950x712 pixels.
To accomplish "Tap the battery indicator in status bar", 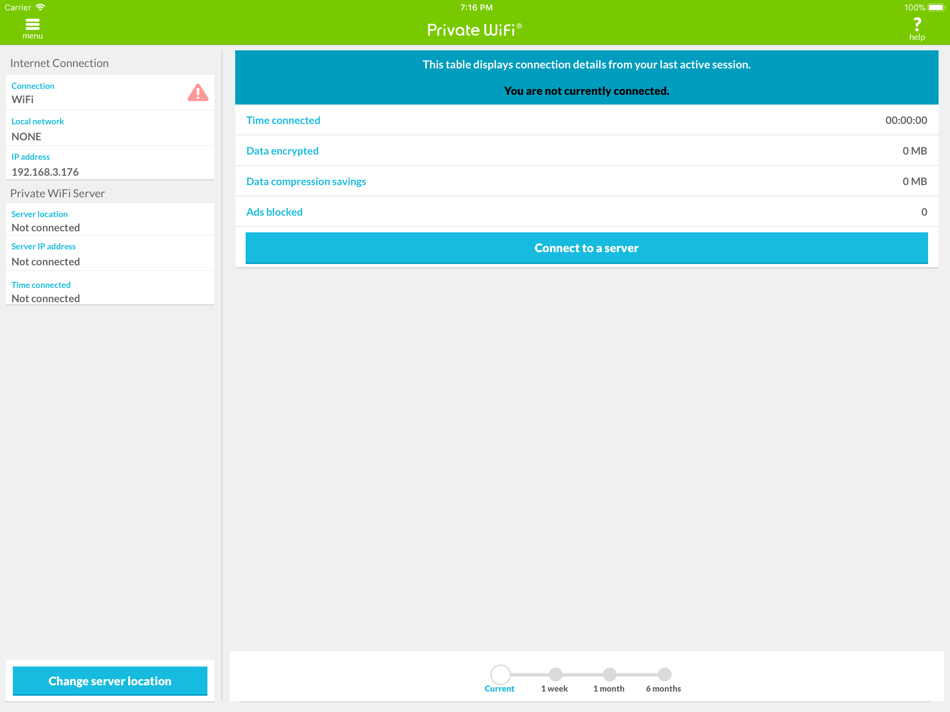I will pos(936,7).
